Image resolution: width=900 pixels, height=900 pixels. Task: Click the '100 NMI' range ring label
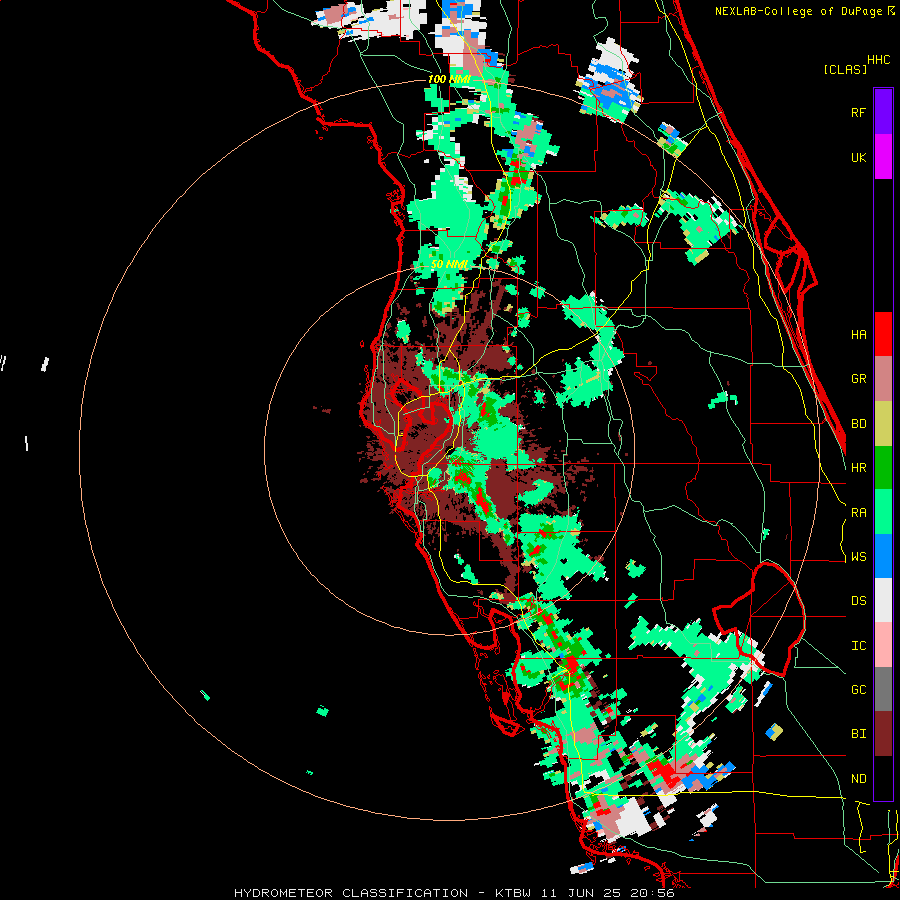pyautogui.click(x=449, y=79)
